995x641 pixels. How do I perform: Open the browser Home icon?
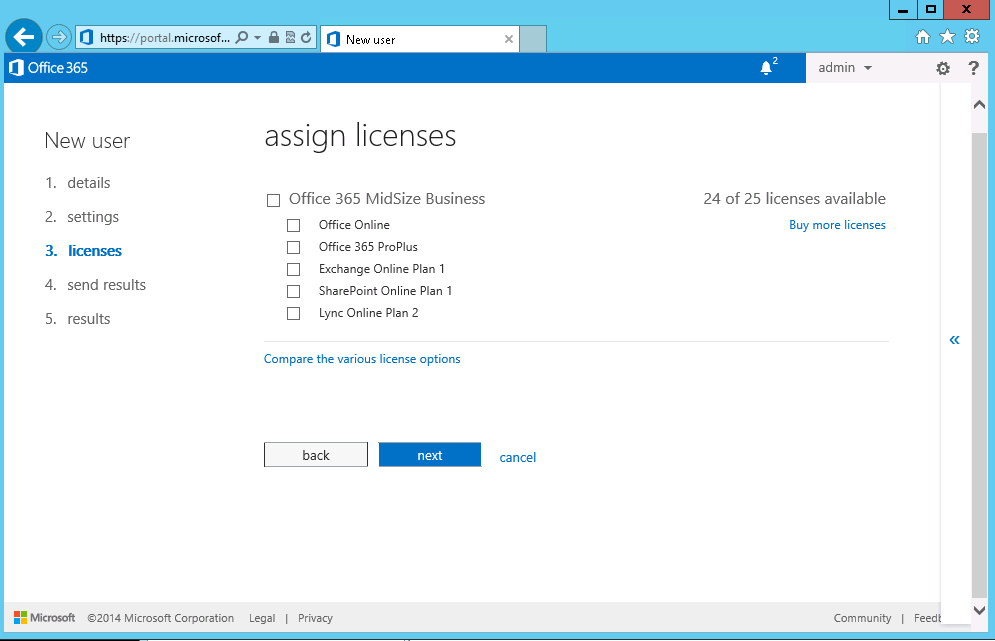coord(923,37)
